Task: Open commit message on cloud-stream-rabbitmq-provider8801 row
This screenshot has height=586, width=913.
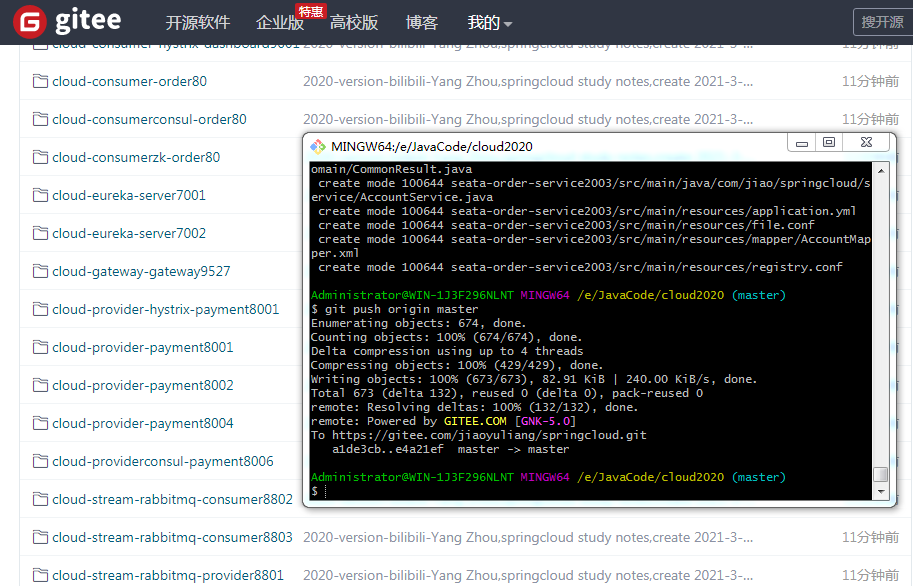Action: coord(528,576)
